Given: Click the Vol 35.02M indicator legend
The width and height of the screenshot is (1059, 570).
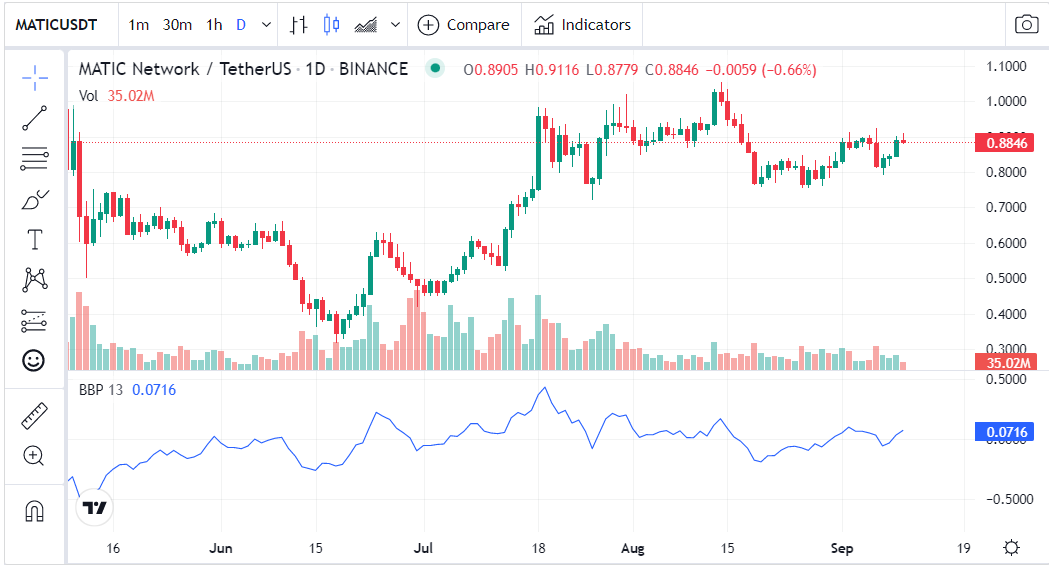Looking at the screenshot, I should tap(117, 96).
